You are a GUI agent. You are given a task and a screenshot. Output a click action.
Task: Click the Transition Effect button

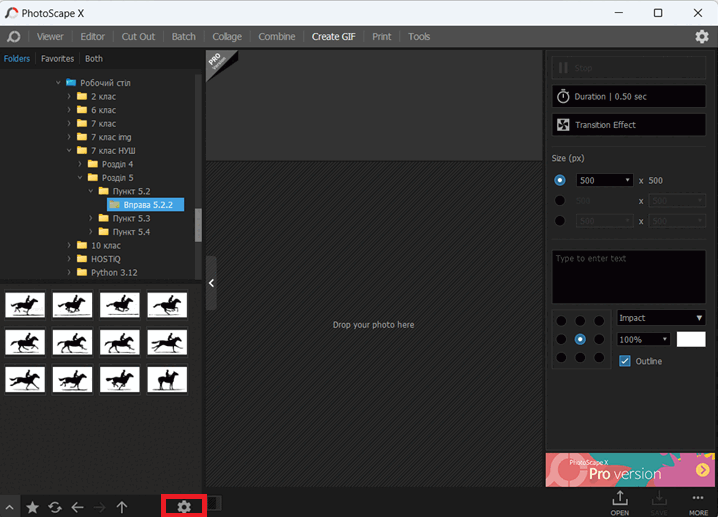(x=628, y=125)
